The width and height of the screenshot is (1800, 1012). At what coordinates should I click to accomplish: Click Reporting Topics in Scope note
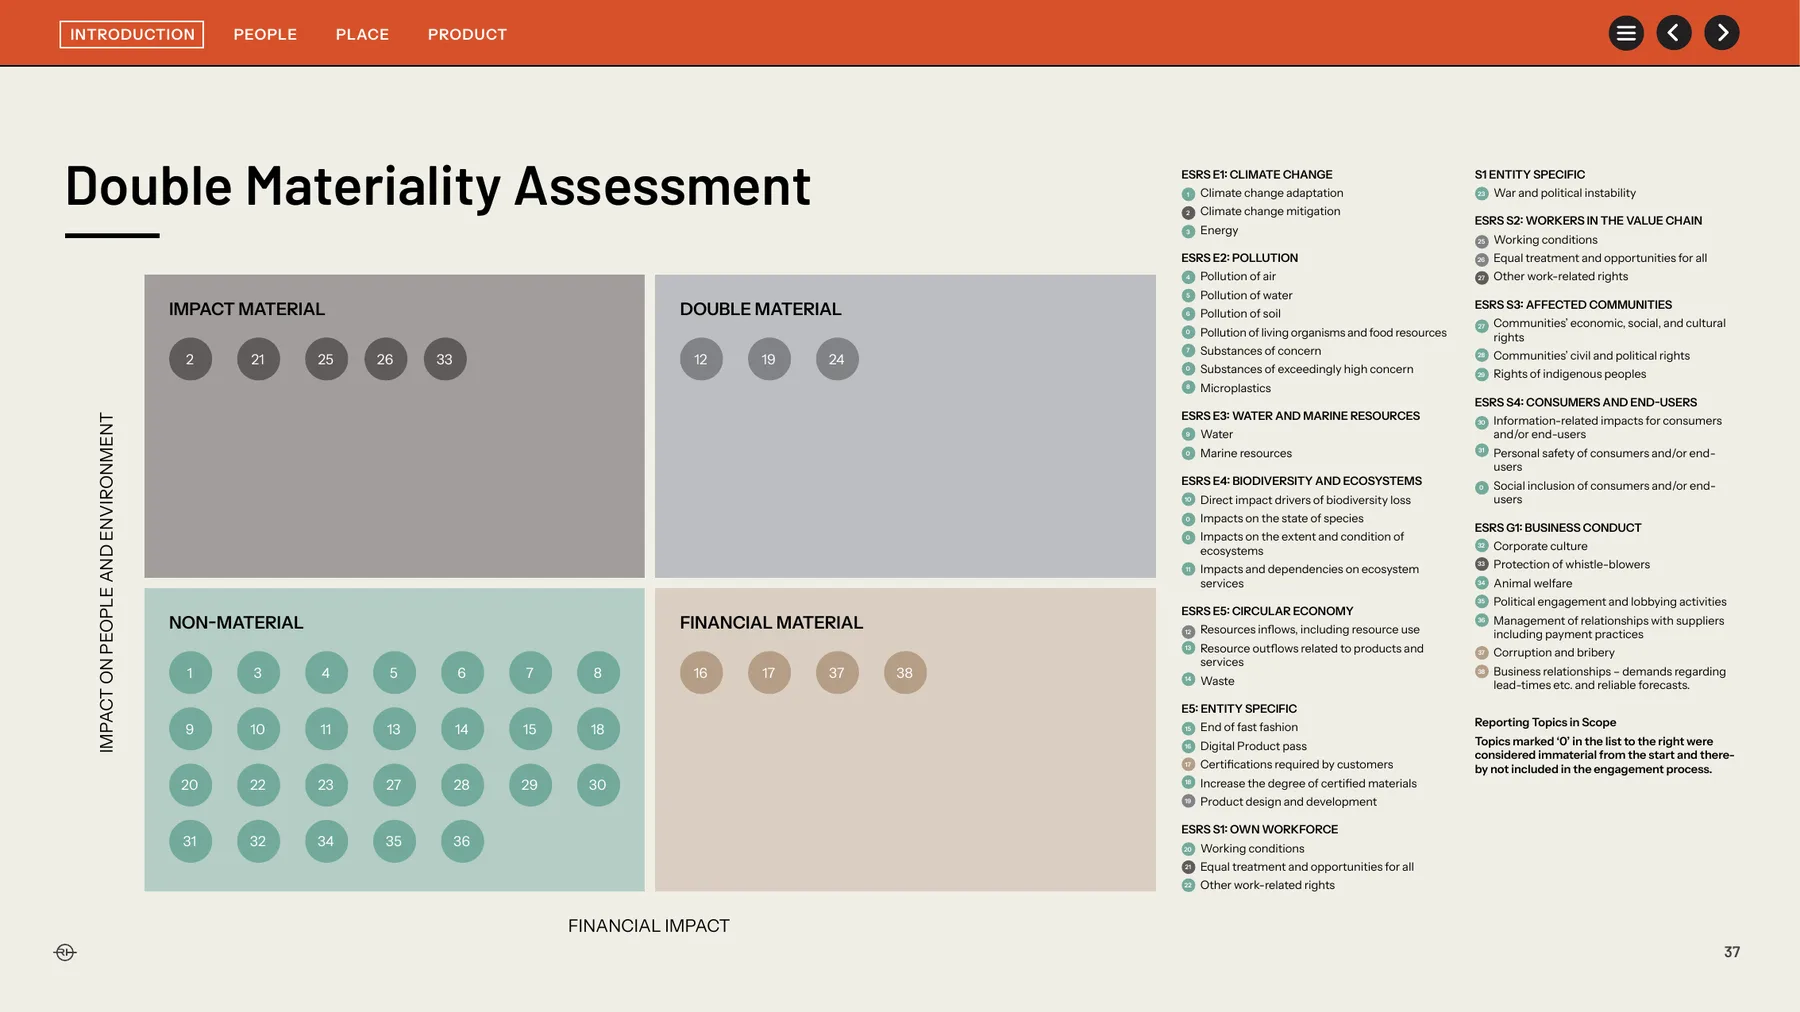(x=1545, y=722)
